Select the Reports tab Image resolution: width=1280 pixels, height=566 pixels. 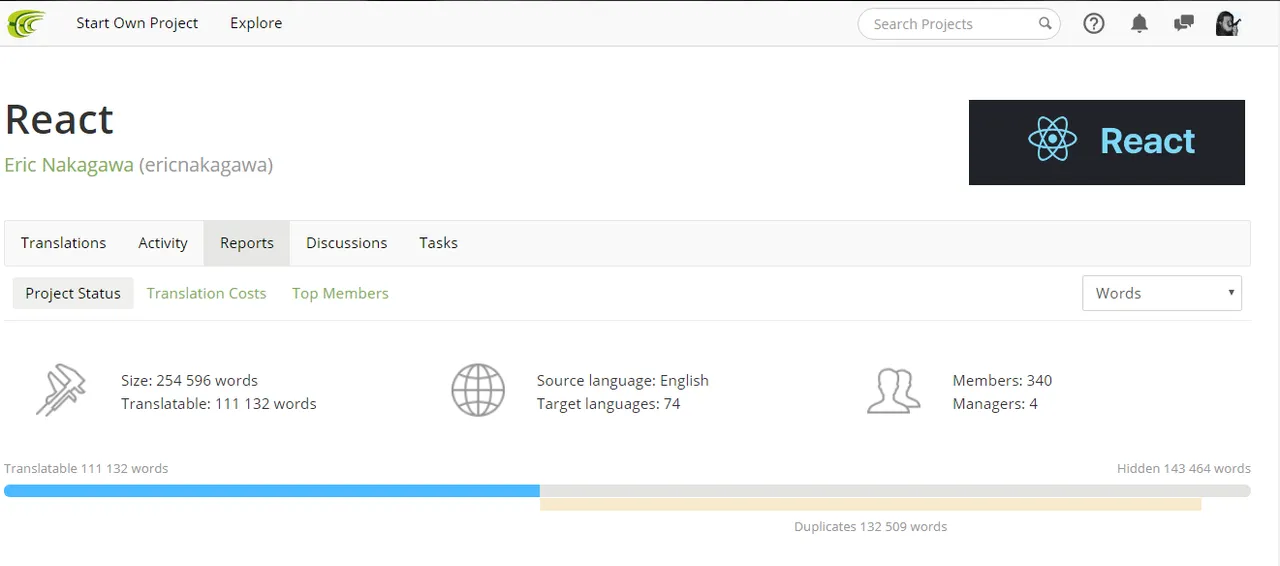pos(247,243)
